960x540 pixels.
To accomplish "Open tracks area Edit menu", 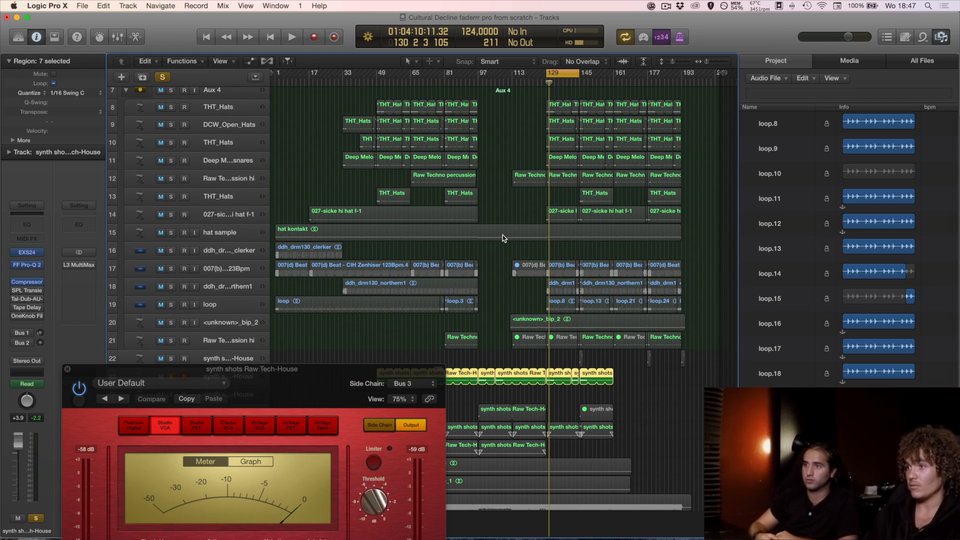I will coord(147,61).
